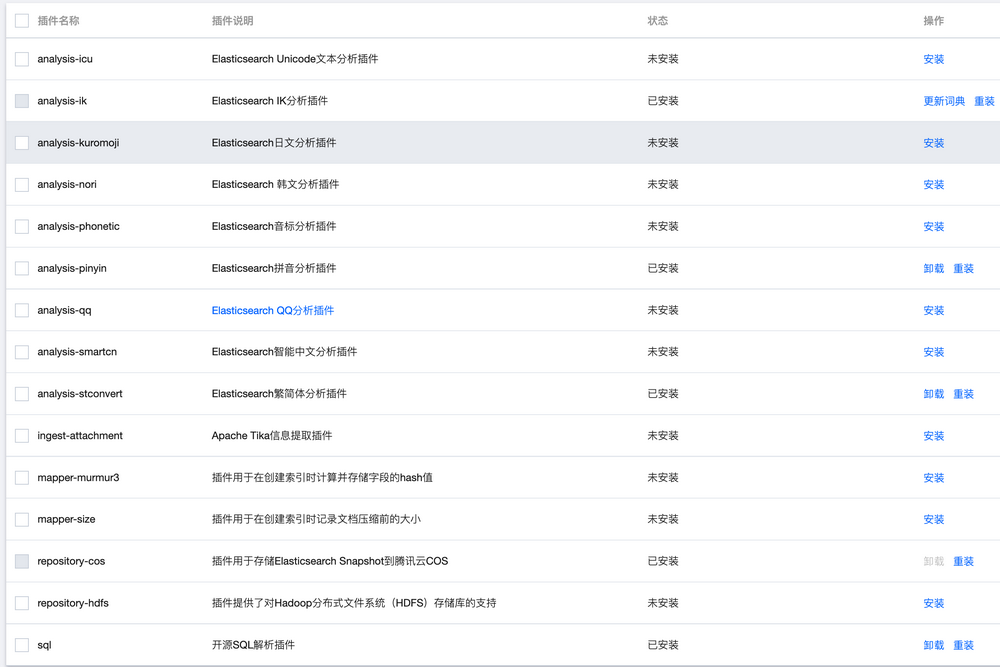Click the ingest-attachment plugin name

(x=80, y=436)
